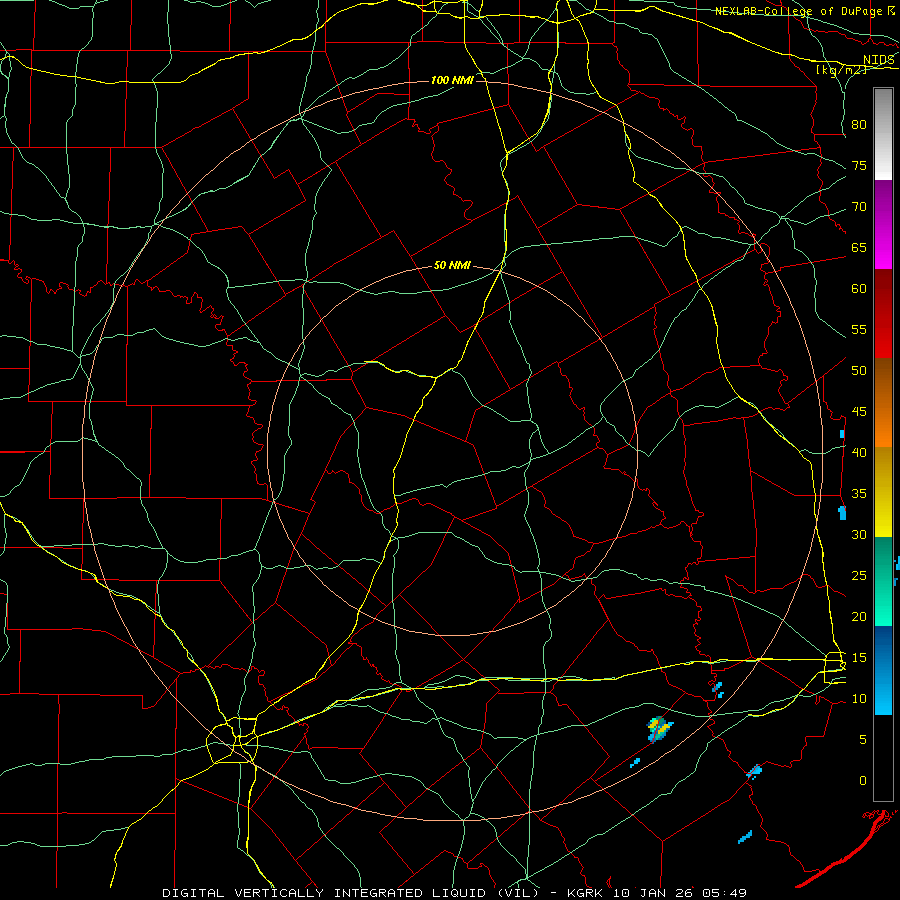Screen dimensions: 900x900
Task: Pick the purple-magenta segment of the VIL scale
Action: (x=883, y=224)
